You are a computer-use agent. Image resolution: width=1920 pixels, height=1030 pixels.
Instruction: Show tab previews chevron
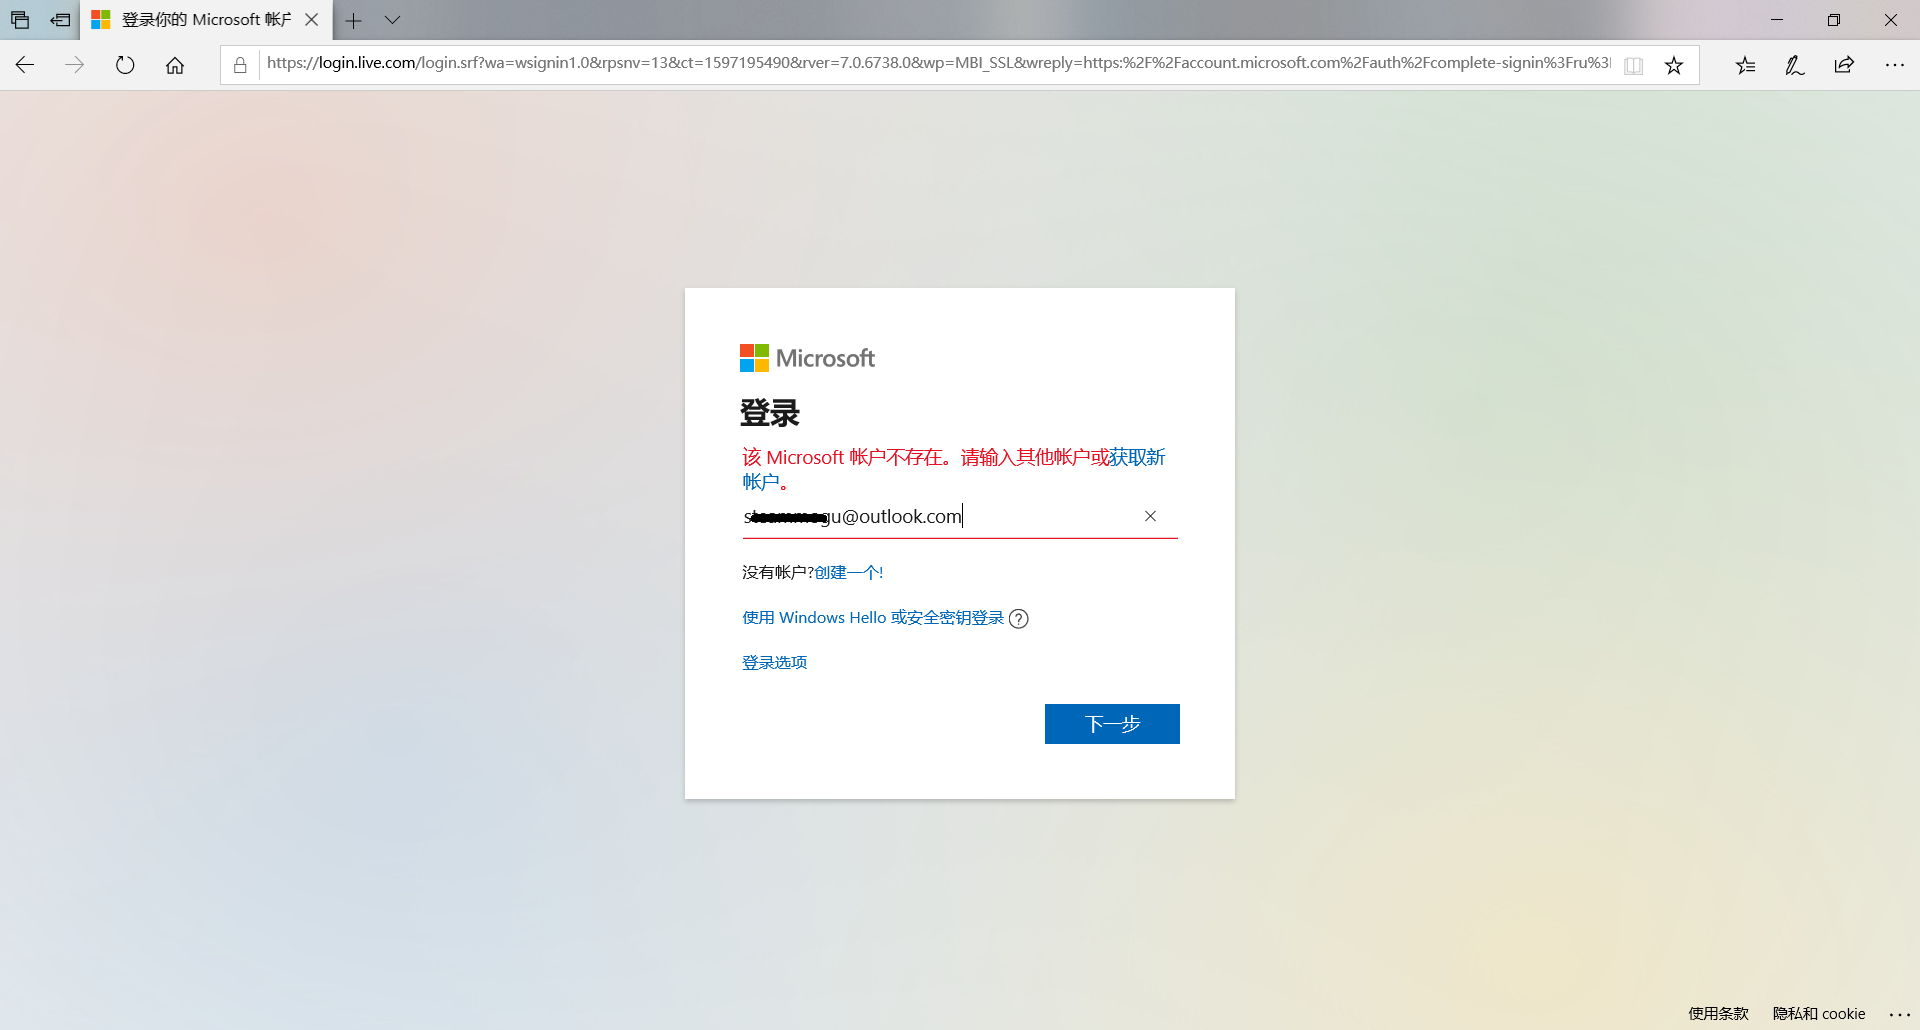[393, 20]
